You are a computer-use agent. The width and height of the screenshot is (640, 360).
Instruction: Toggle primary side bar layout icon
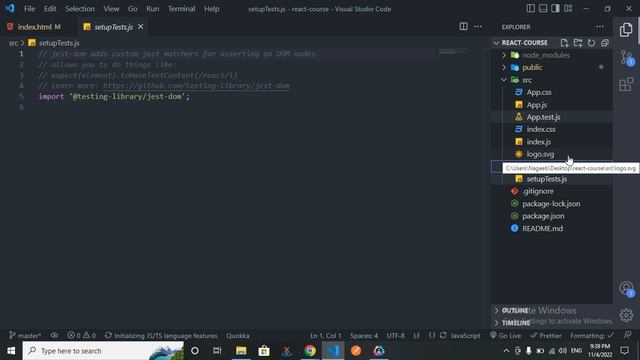(x=530, y=9)
